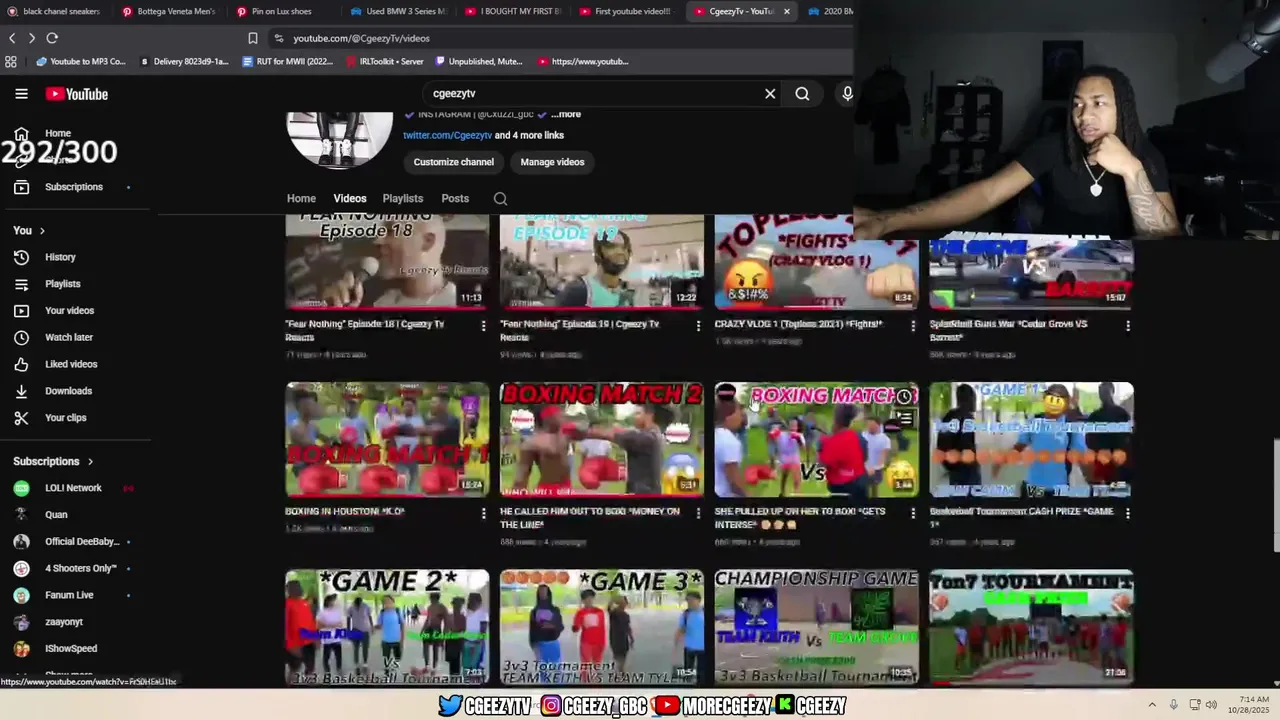Click the YouTube logo
Image resolution: width=1280 pixels, height=720 pixels.
pyautogui.click(x=76, y=94)
